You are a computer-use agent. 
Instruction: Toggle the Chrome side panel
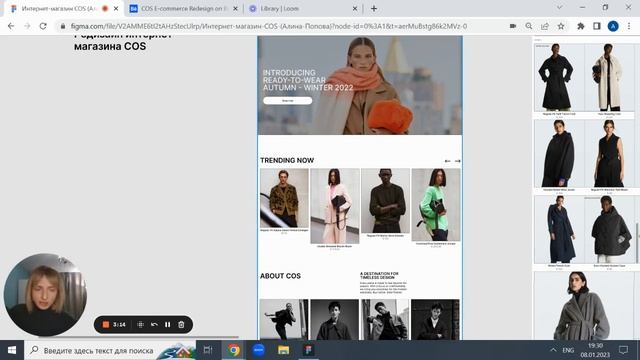[x=597, y=26]
